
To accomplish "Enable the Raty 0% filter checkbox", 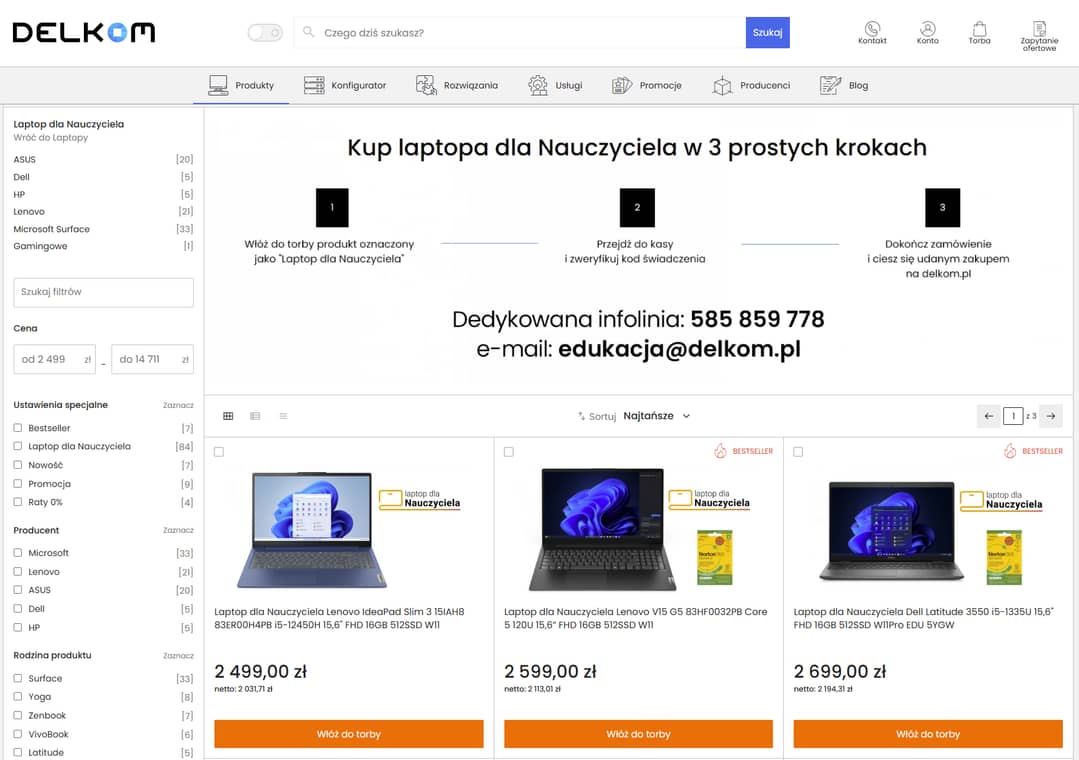I will point(18,502).
